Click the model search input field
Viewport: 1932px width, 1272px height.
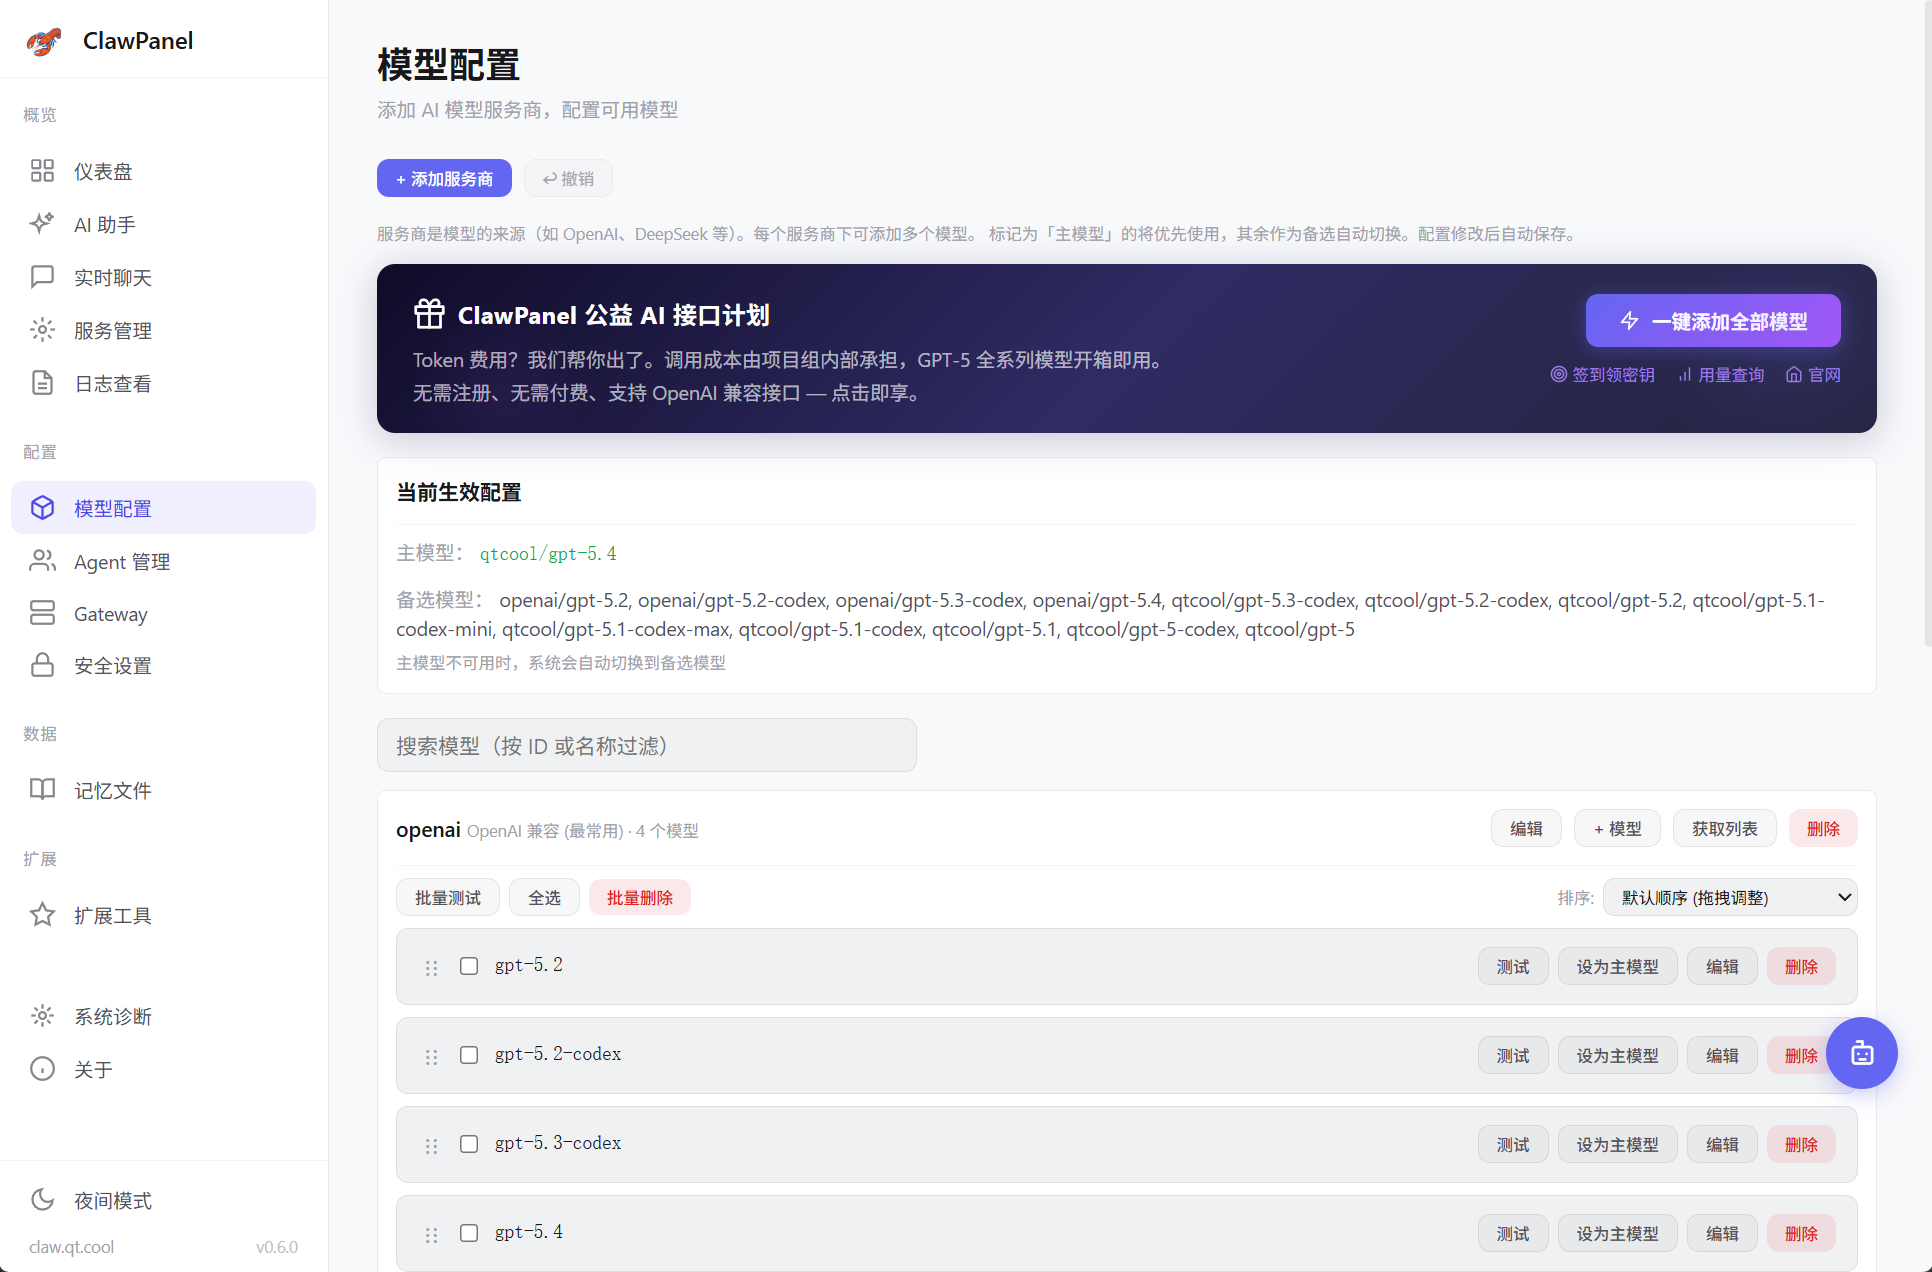tap(646, 745)
